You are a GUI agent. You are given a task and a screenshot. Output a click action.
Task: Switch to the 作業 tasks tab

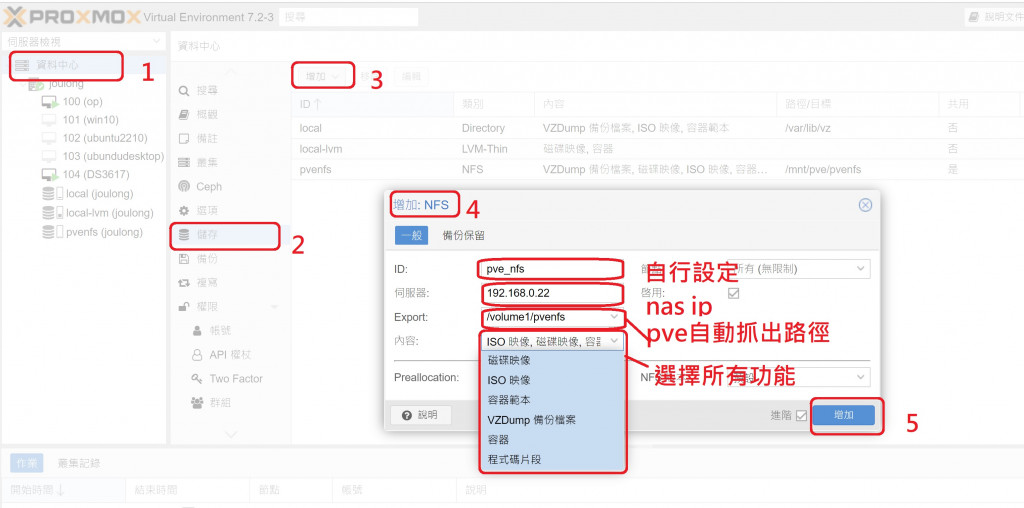[27, 463]
